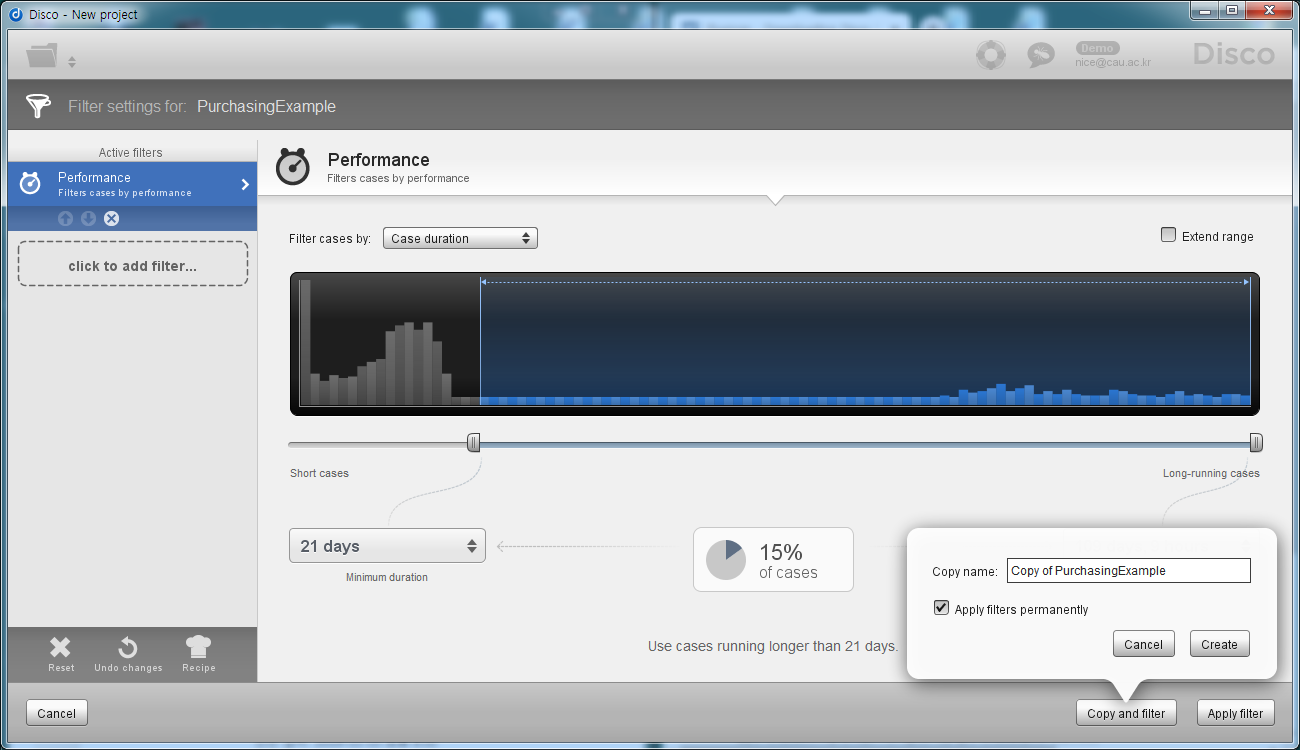
Task: Select the Performance filter in Active filters
Action: tap(132, 184)
